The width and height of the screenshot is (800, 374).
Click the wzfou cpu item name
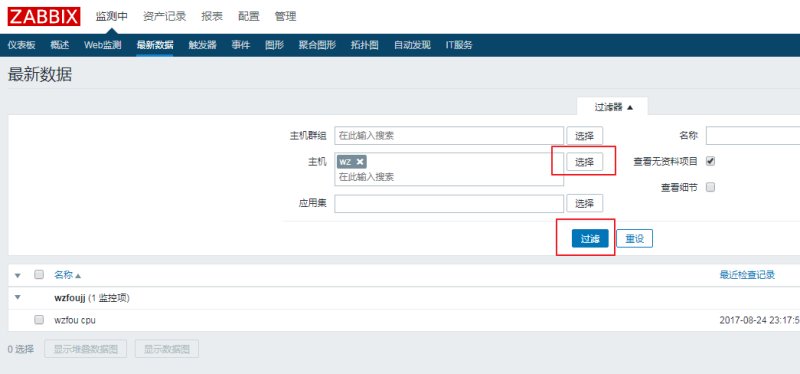[74, 320]
